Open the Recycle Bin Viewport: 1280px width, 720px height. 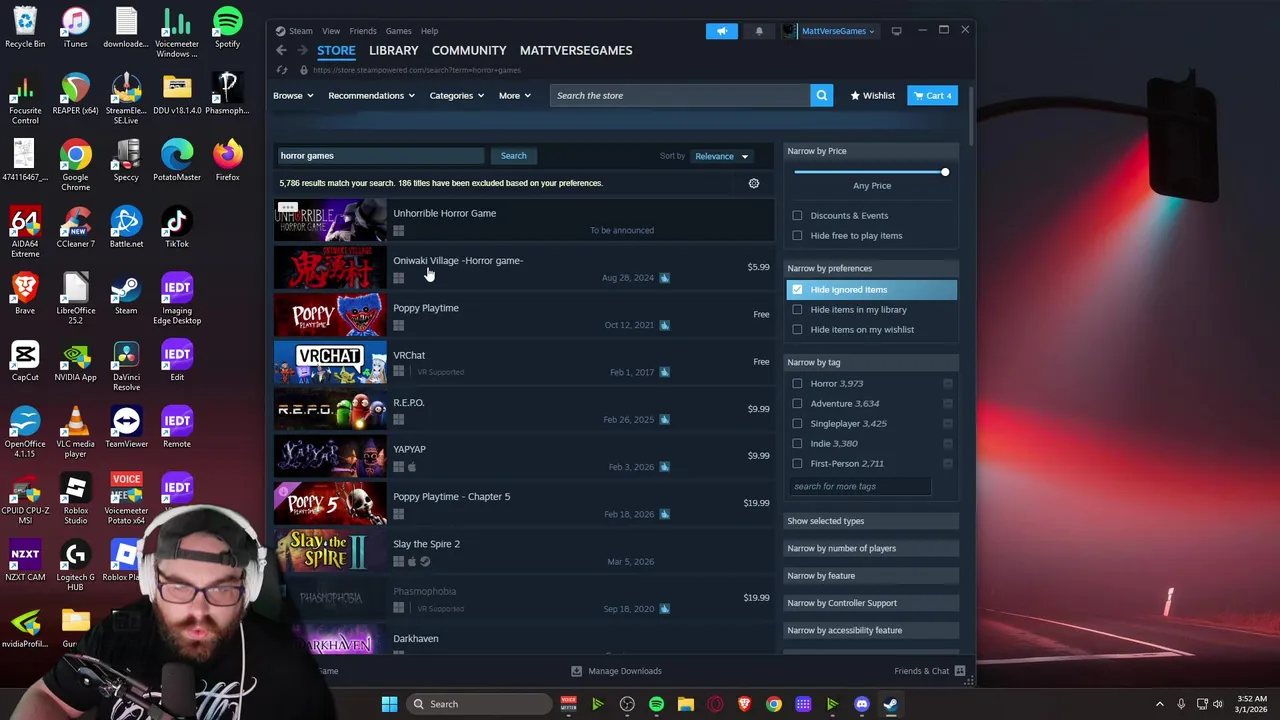pyautogui.click(x=25, y=27)
